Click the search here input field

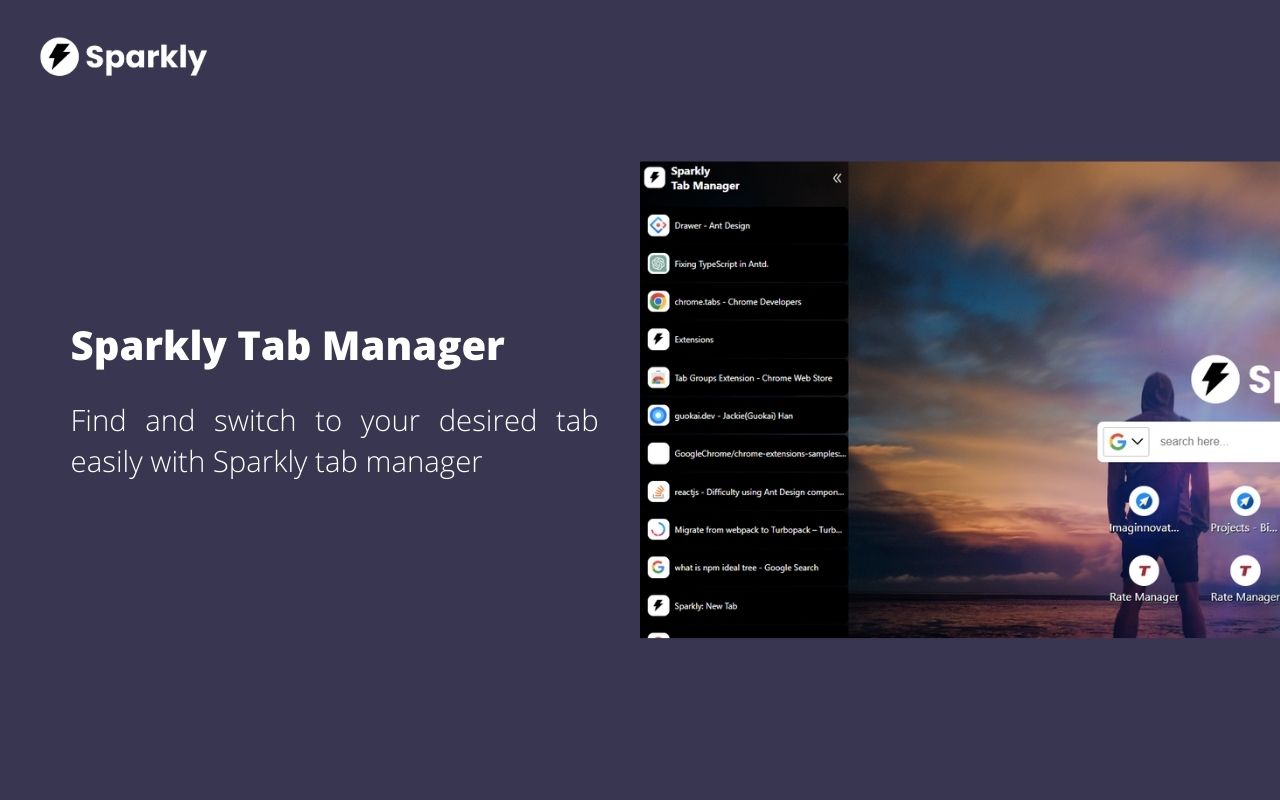click(1210, 441)
